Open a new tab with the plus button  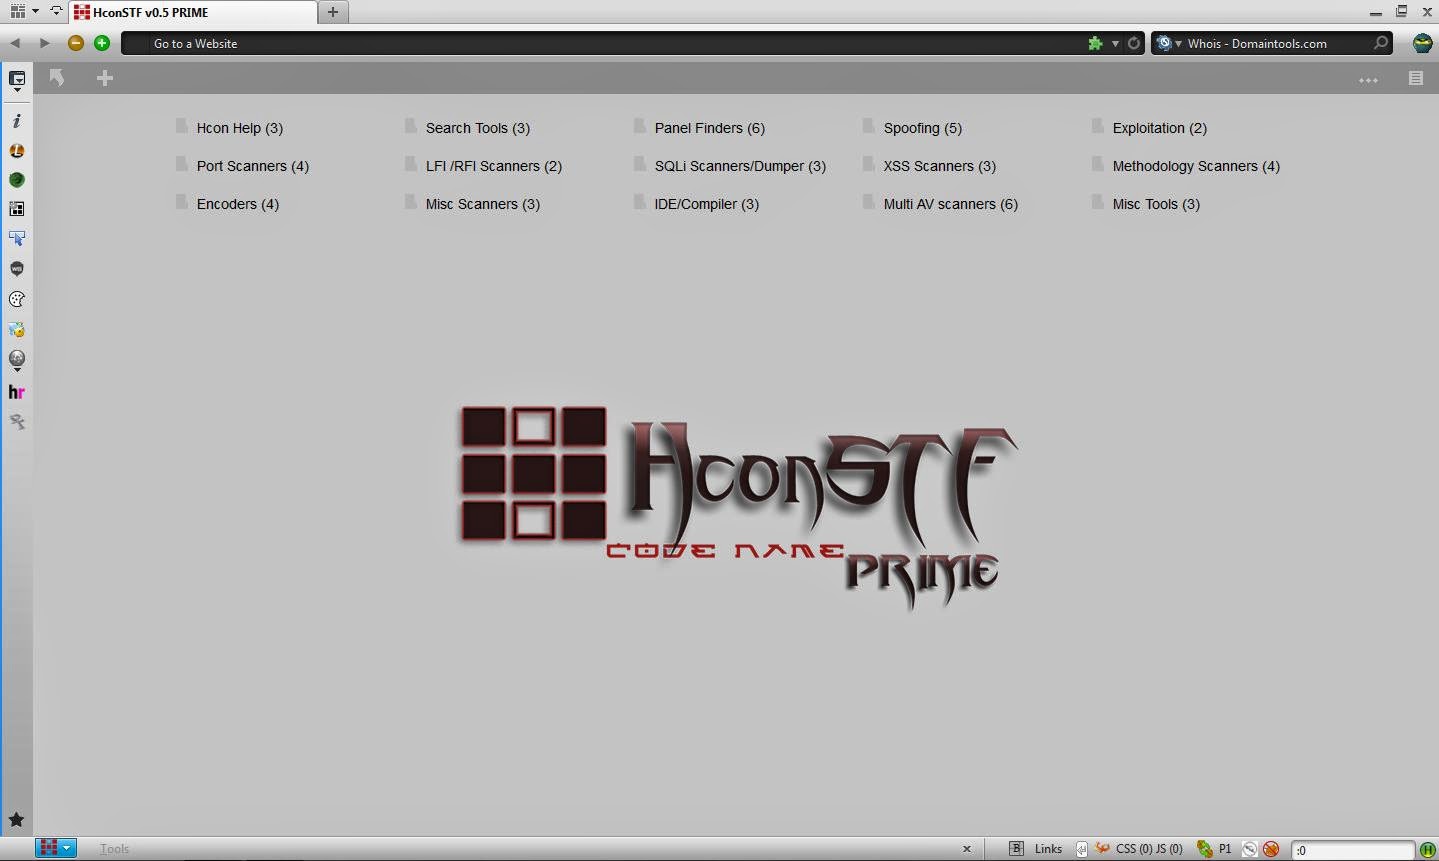click(333, 12)
